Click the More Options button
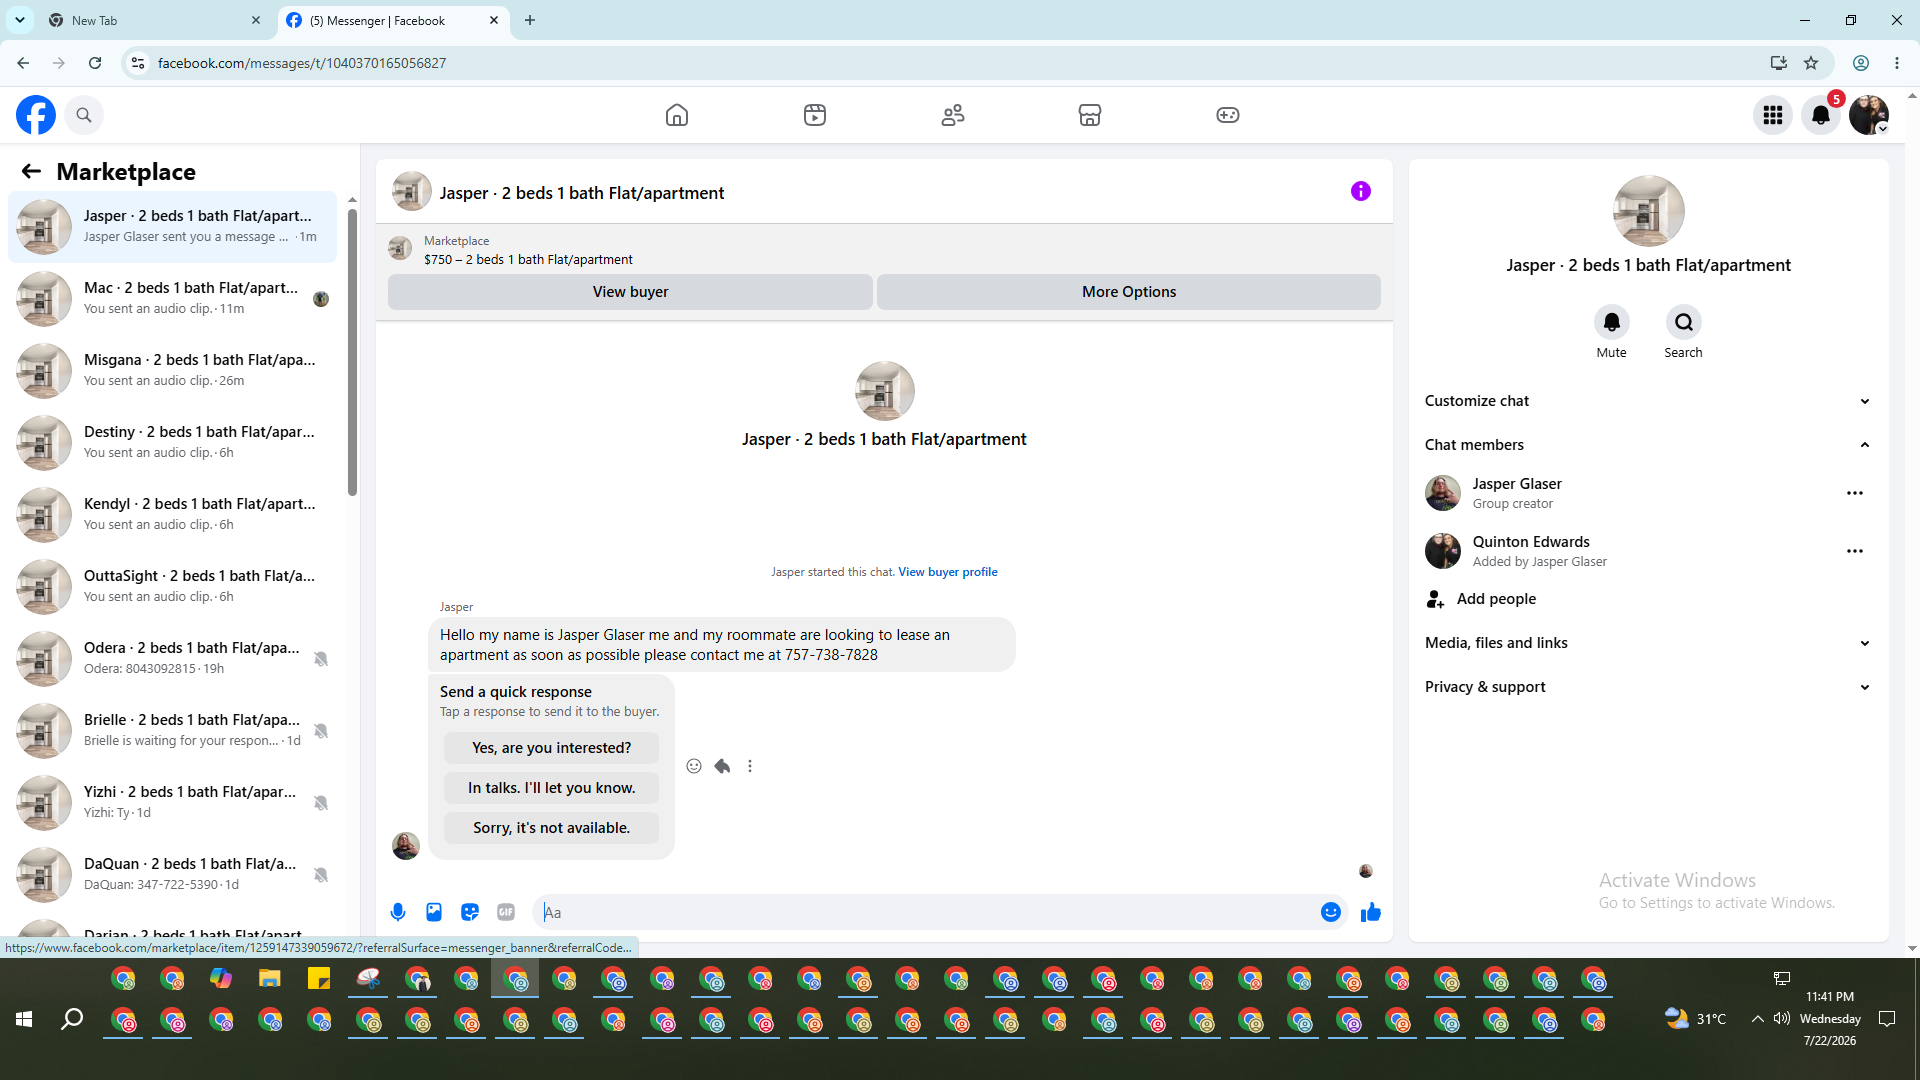Viewport: 1920px width, 1080px height. tap(1129, 292)
